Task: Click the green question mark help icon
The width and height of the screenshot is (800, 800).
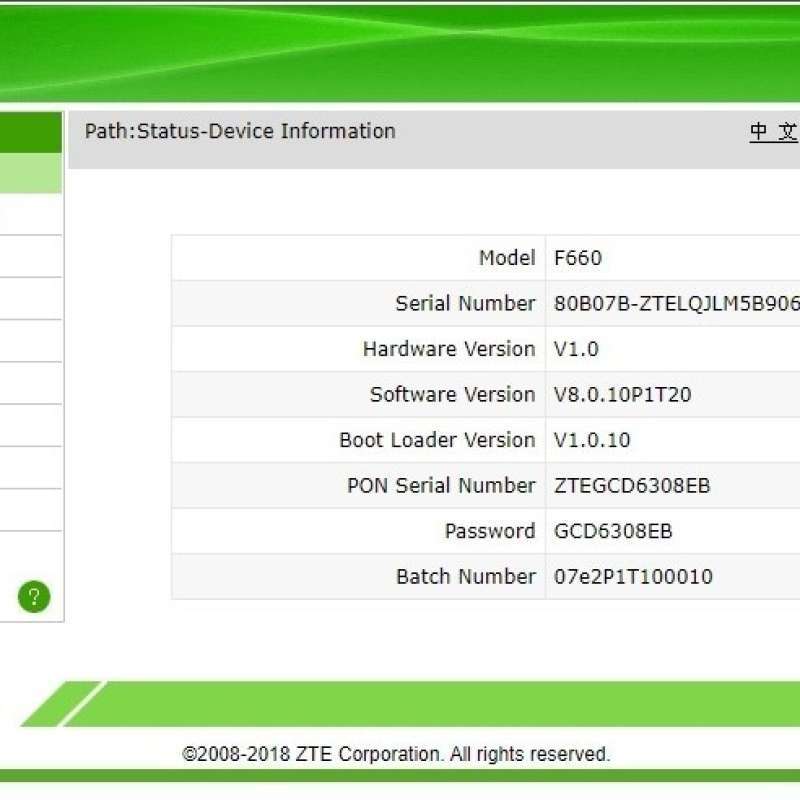Action: 33,597
